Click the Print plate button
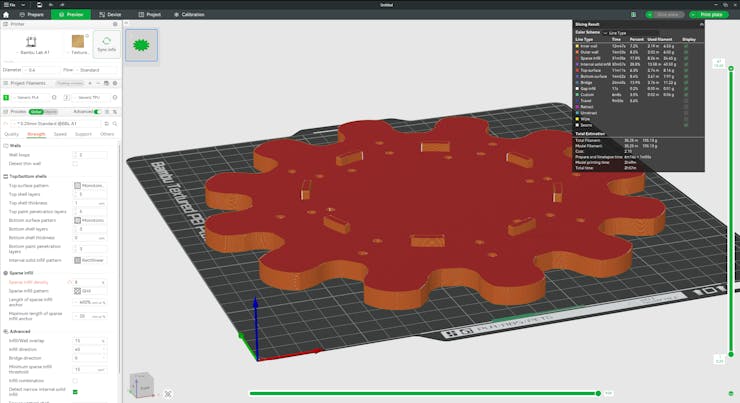The height and width of the screenshot is (403, 740). [x=710, y=15]
